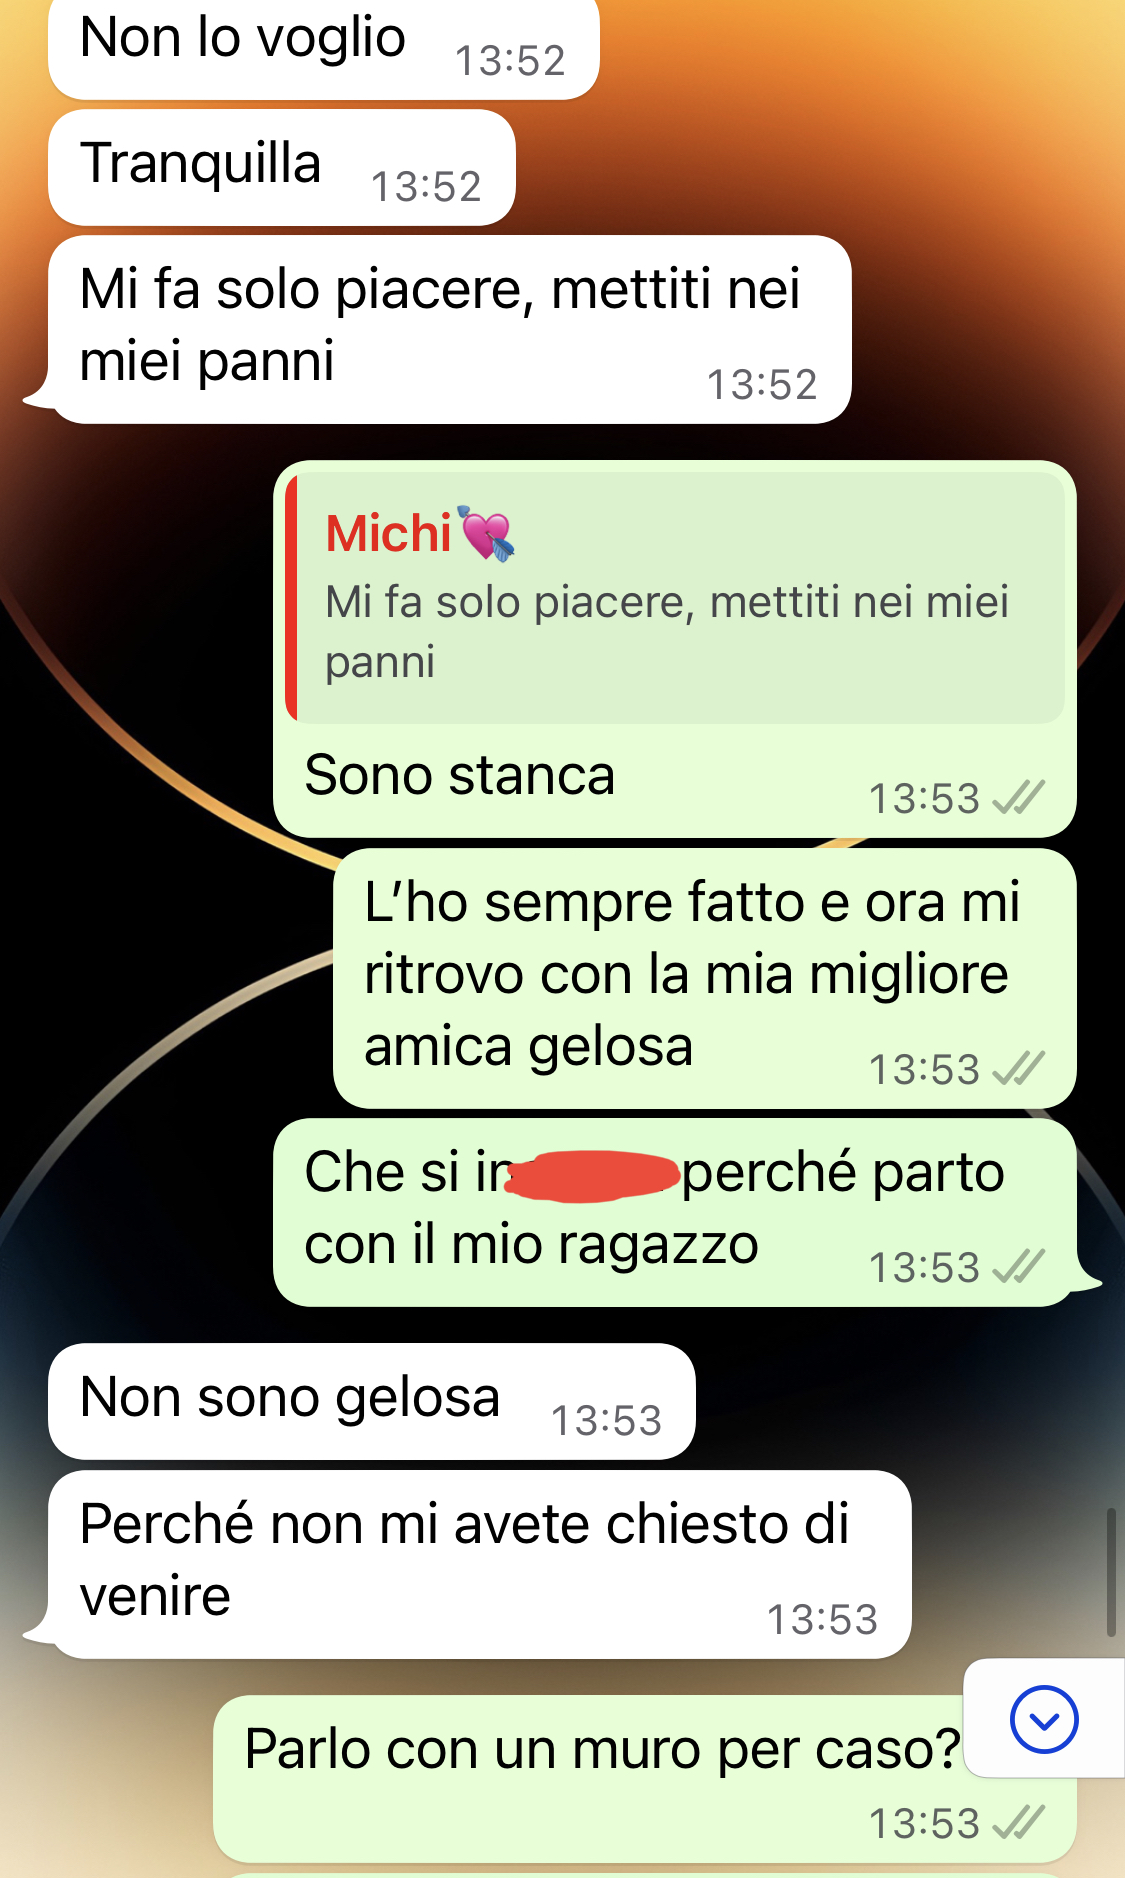Tap the red scribble covering the word

[594, 1176]
